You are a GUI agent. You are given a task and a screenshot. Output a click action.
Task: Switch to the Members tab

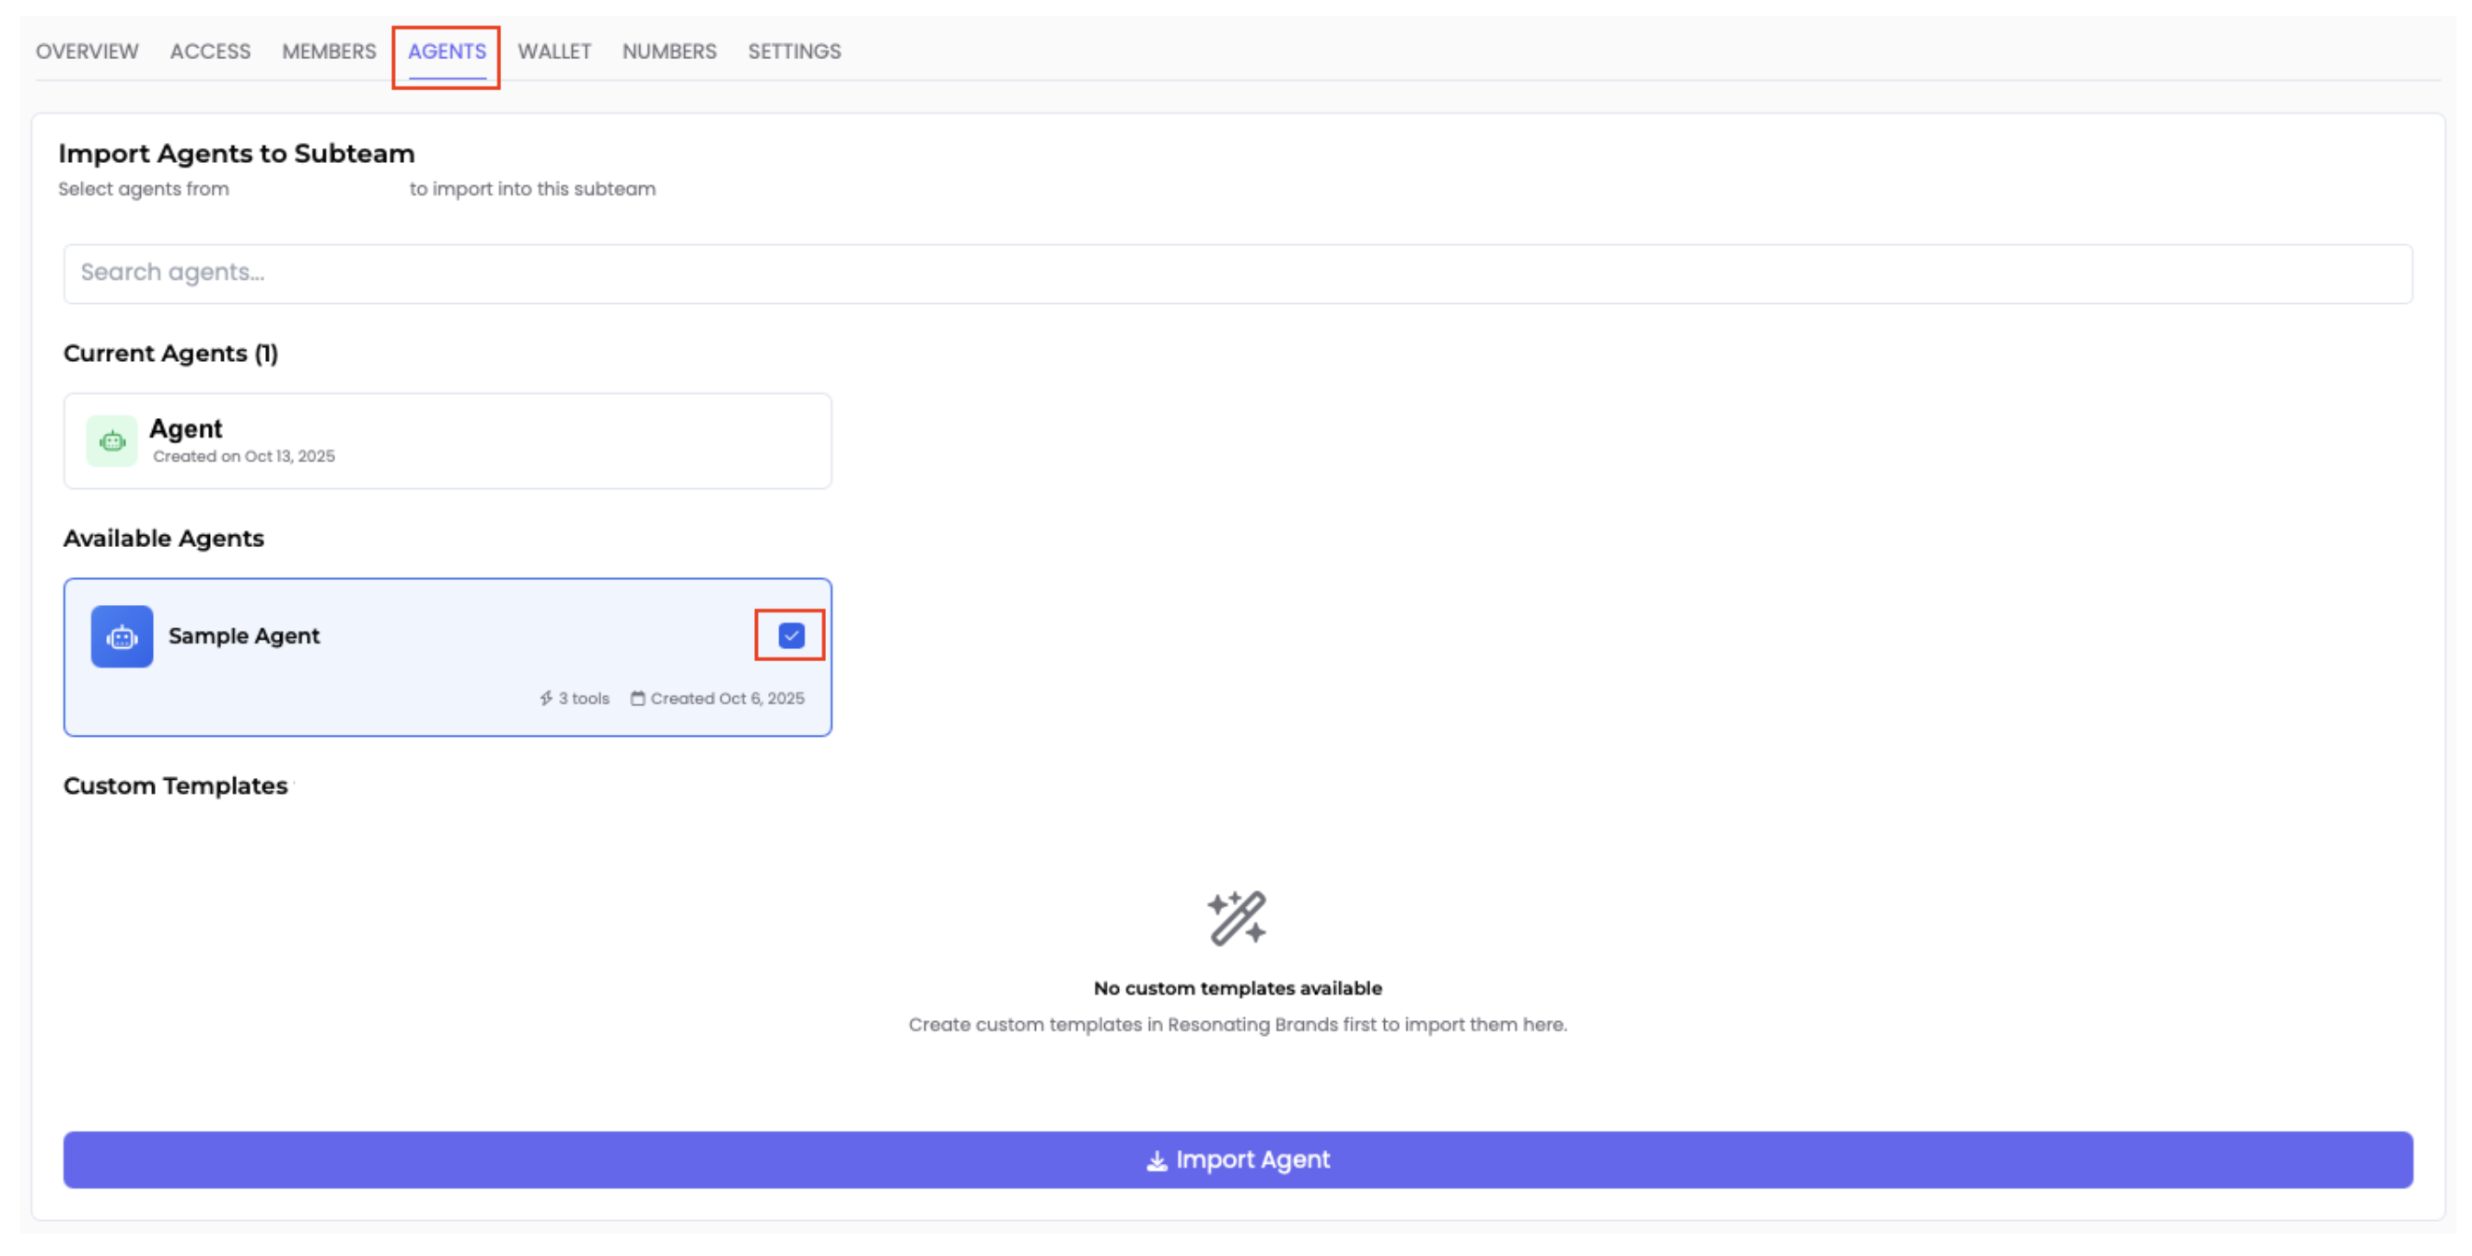[x=328, y=51]
